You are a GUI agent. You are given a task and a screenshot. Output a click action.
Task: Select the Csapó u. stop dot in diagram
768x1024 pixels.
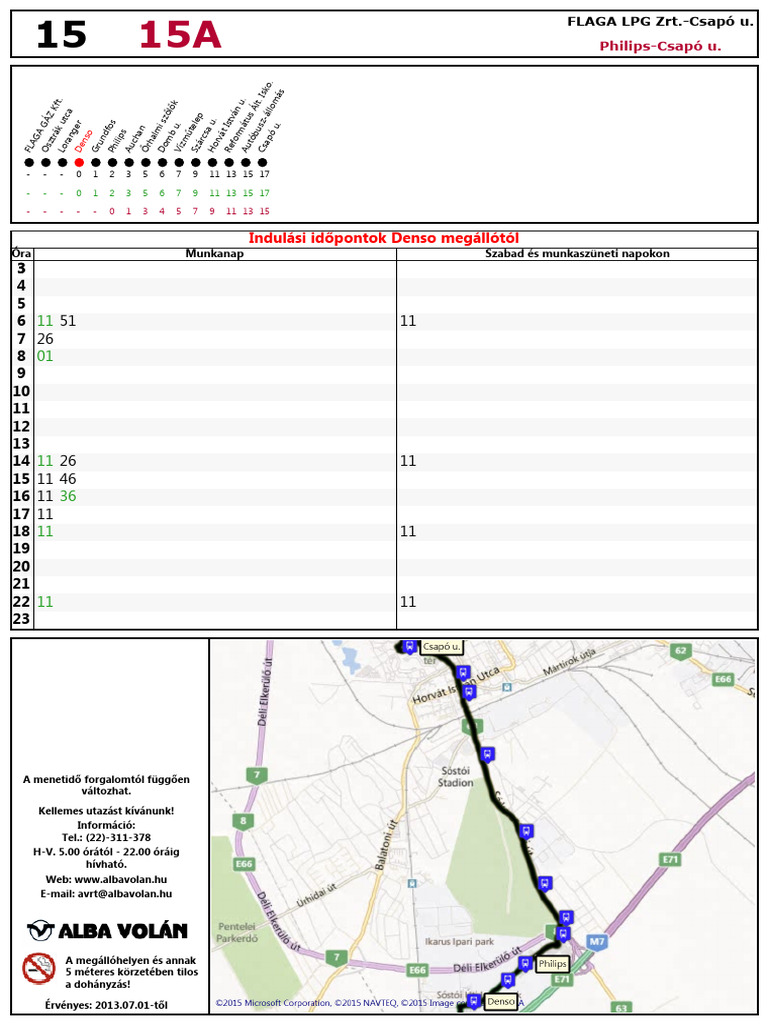tap(263, 163)
